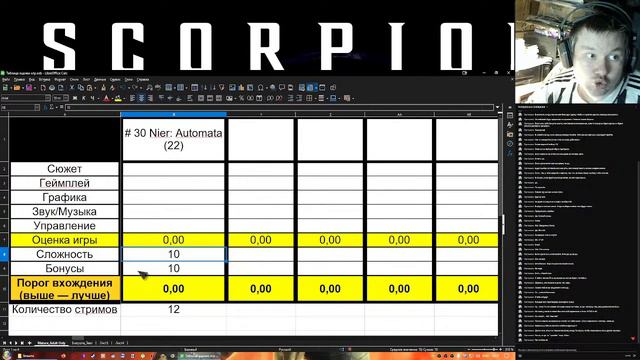Open the sidebar Styles panel icon
This screenshot has width=640, height=360.
510,124
